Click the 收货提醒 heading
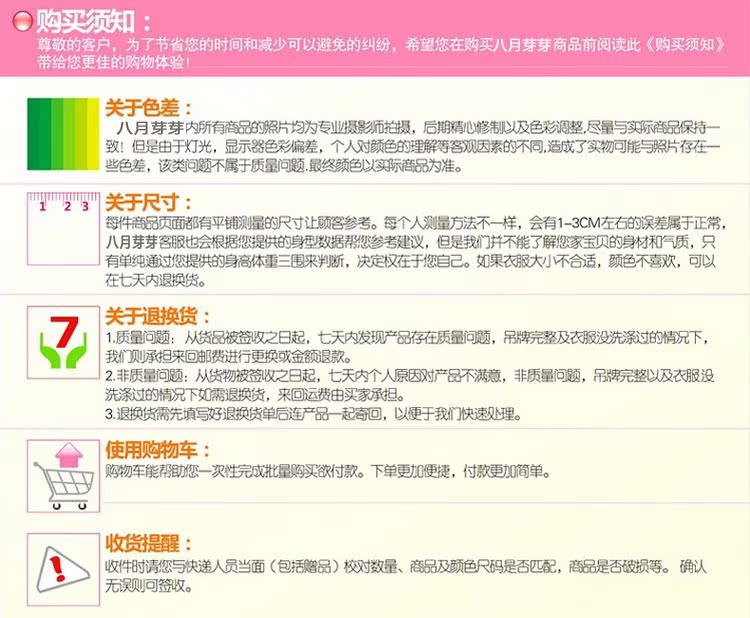Screen dimensions: 750x618 (x=149, y=544)
